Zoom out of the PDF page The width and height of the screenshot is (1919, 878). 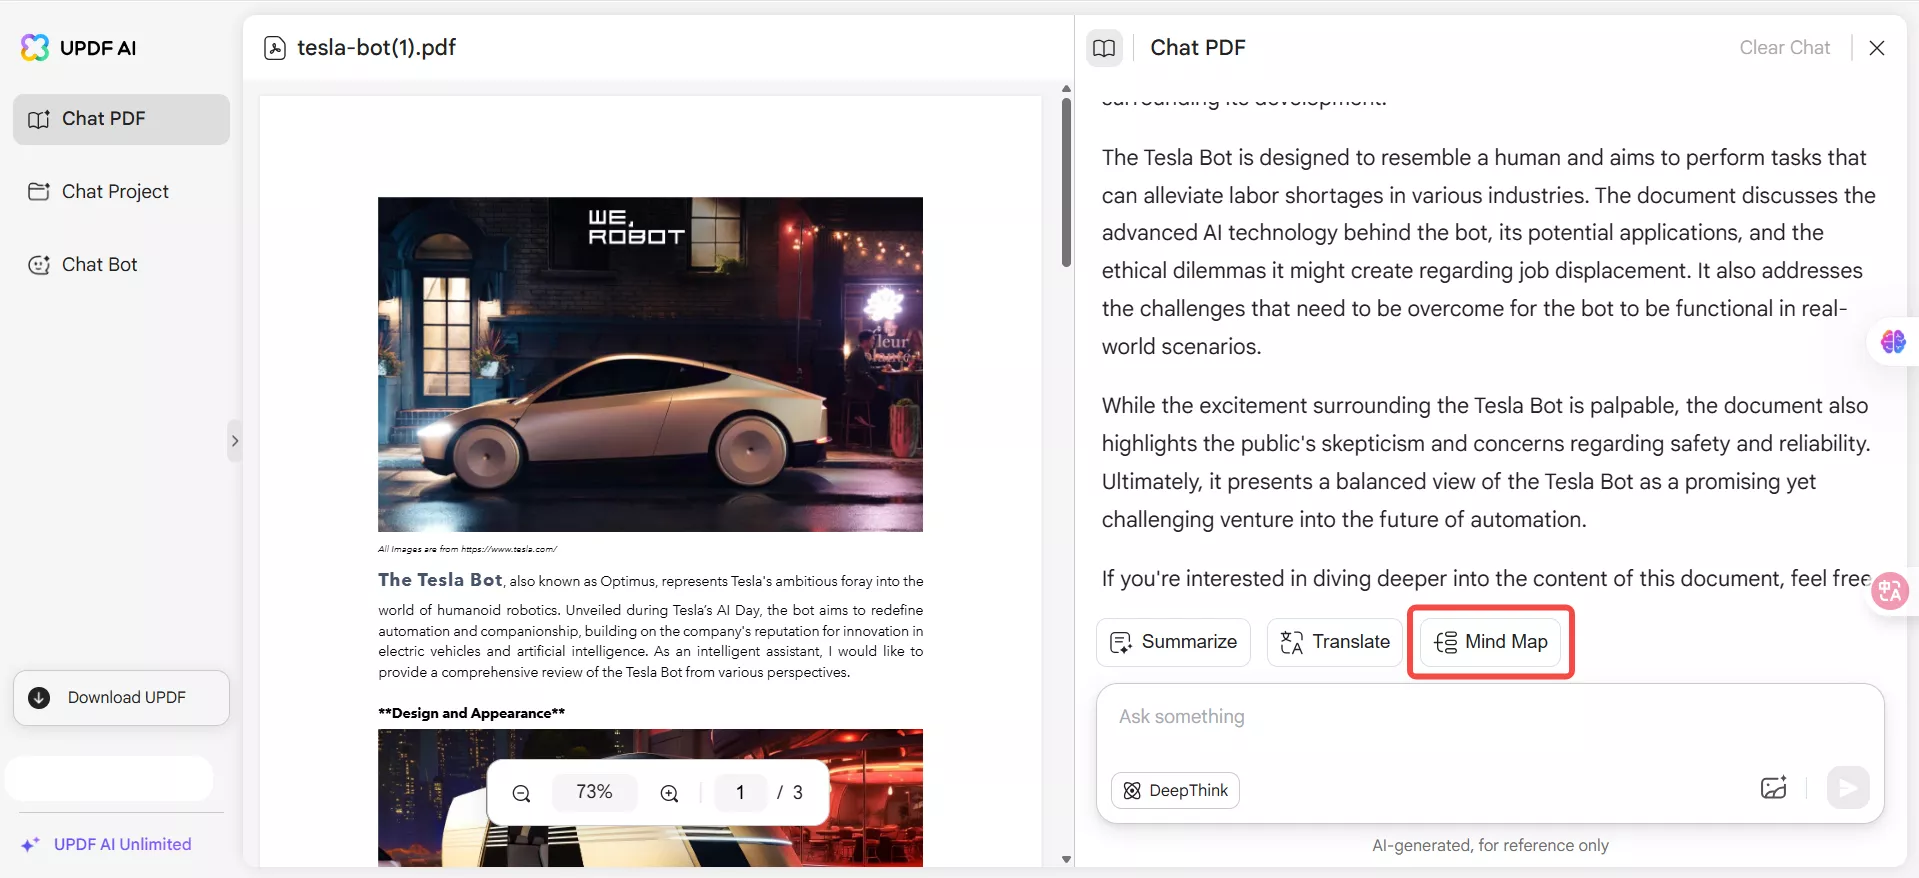pyautogui.click(x=521, y=793)
